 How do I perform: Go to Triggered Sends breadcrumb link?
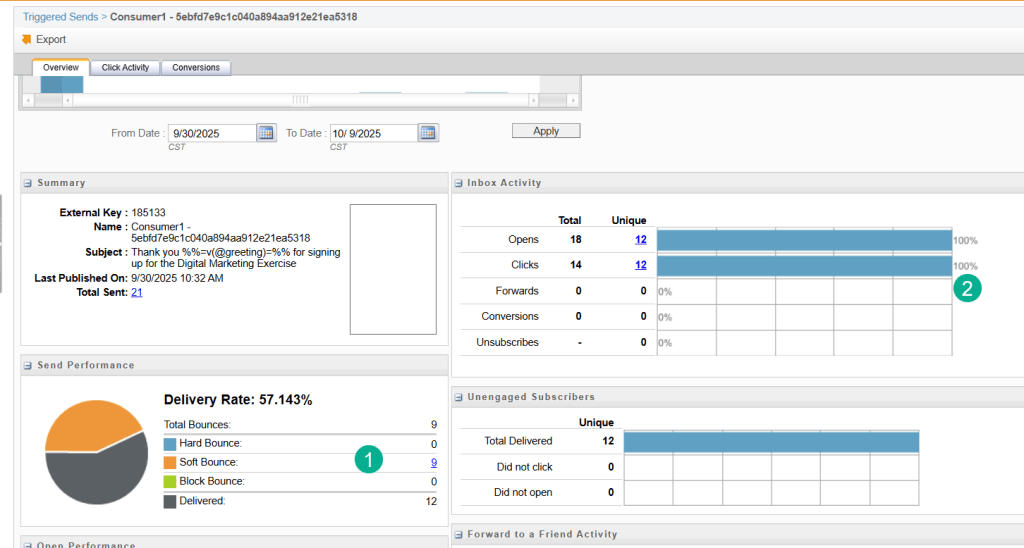[60, 17]
